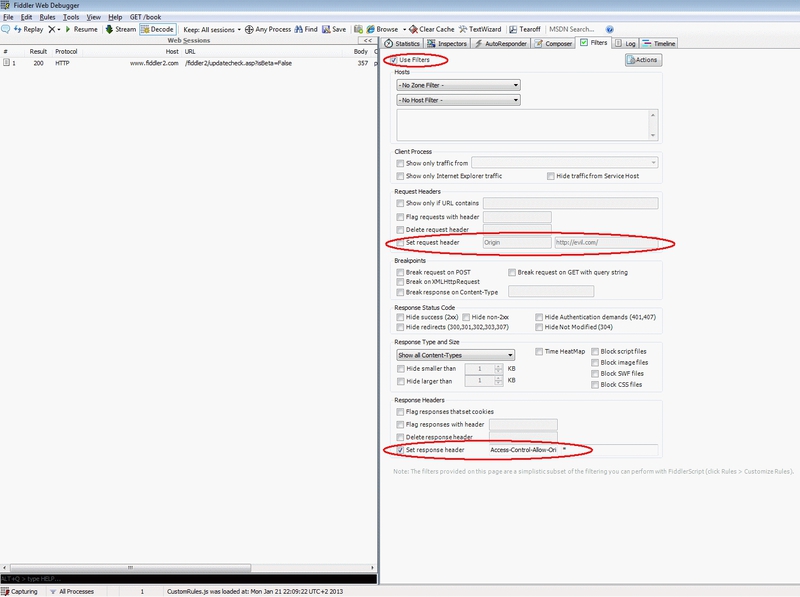Screen dimensions: 800x597
Task: Launch Browse in Internet Explorer
Action: click(382, 30)
